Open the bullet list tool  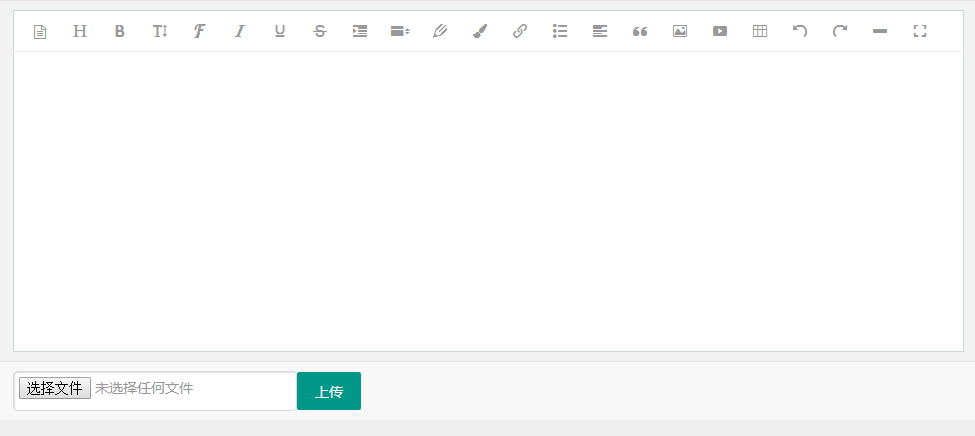click(560, 31)
